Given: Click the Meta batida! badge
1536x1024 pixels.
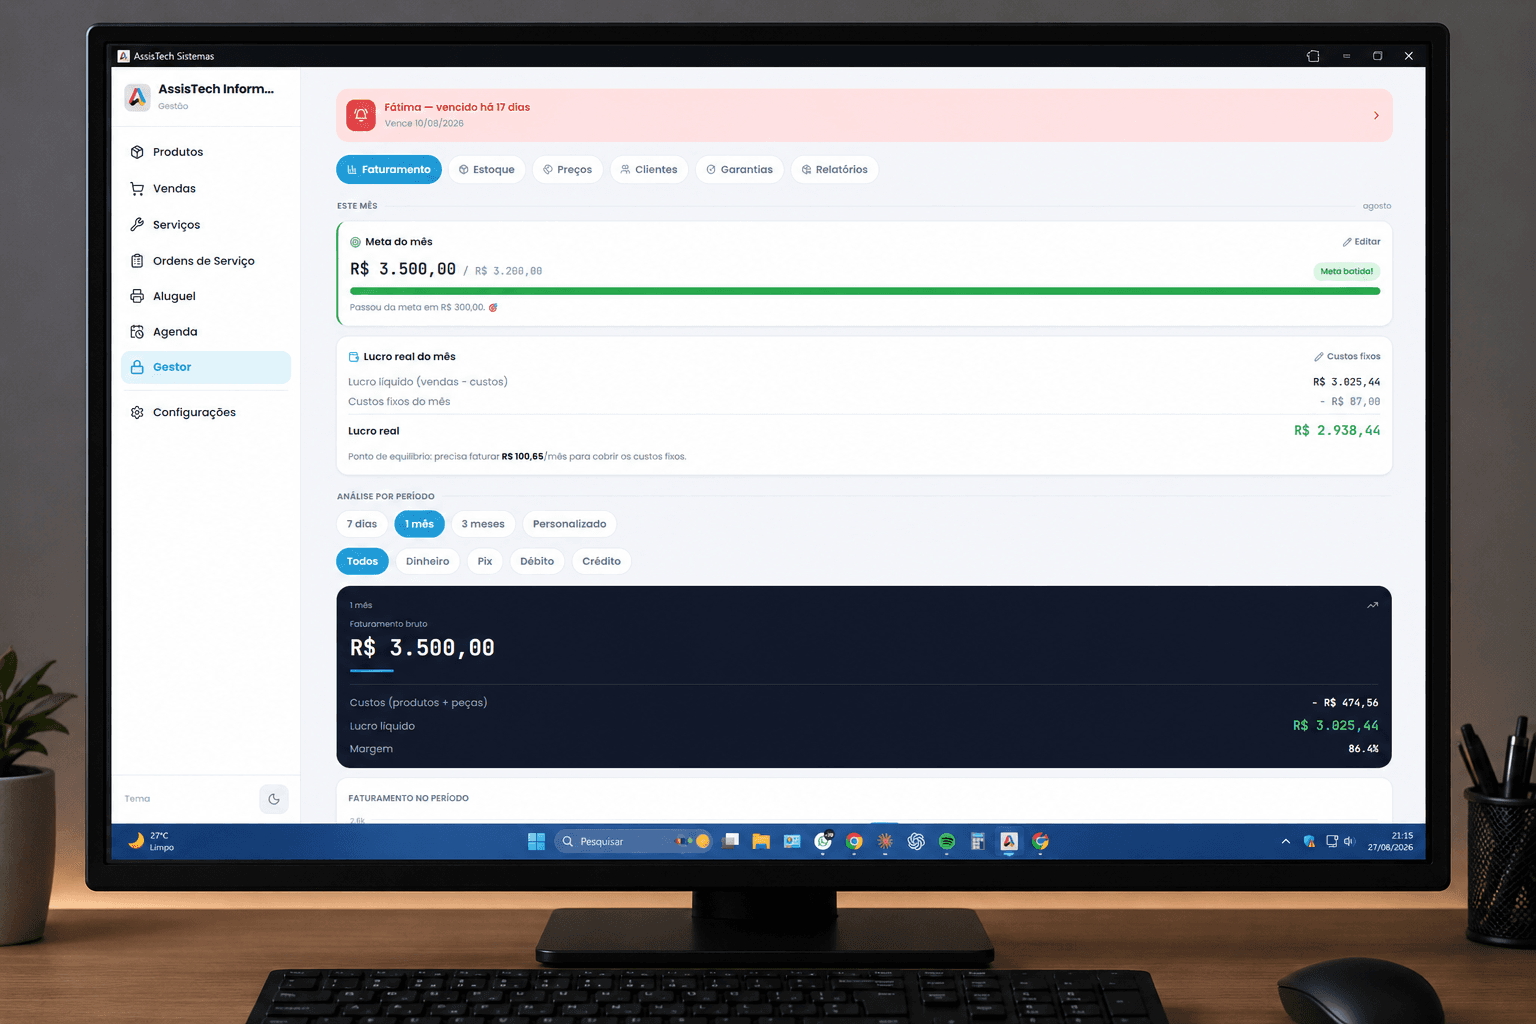Looking at the screenshot, I should point(1346,271).
